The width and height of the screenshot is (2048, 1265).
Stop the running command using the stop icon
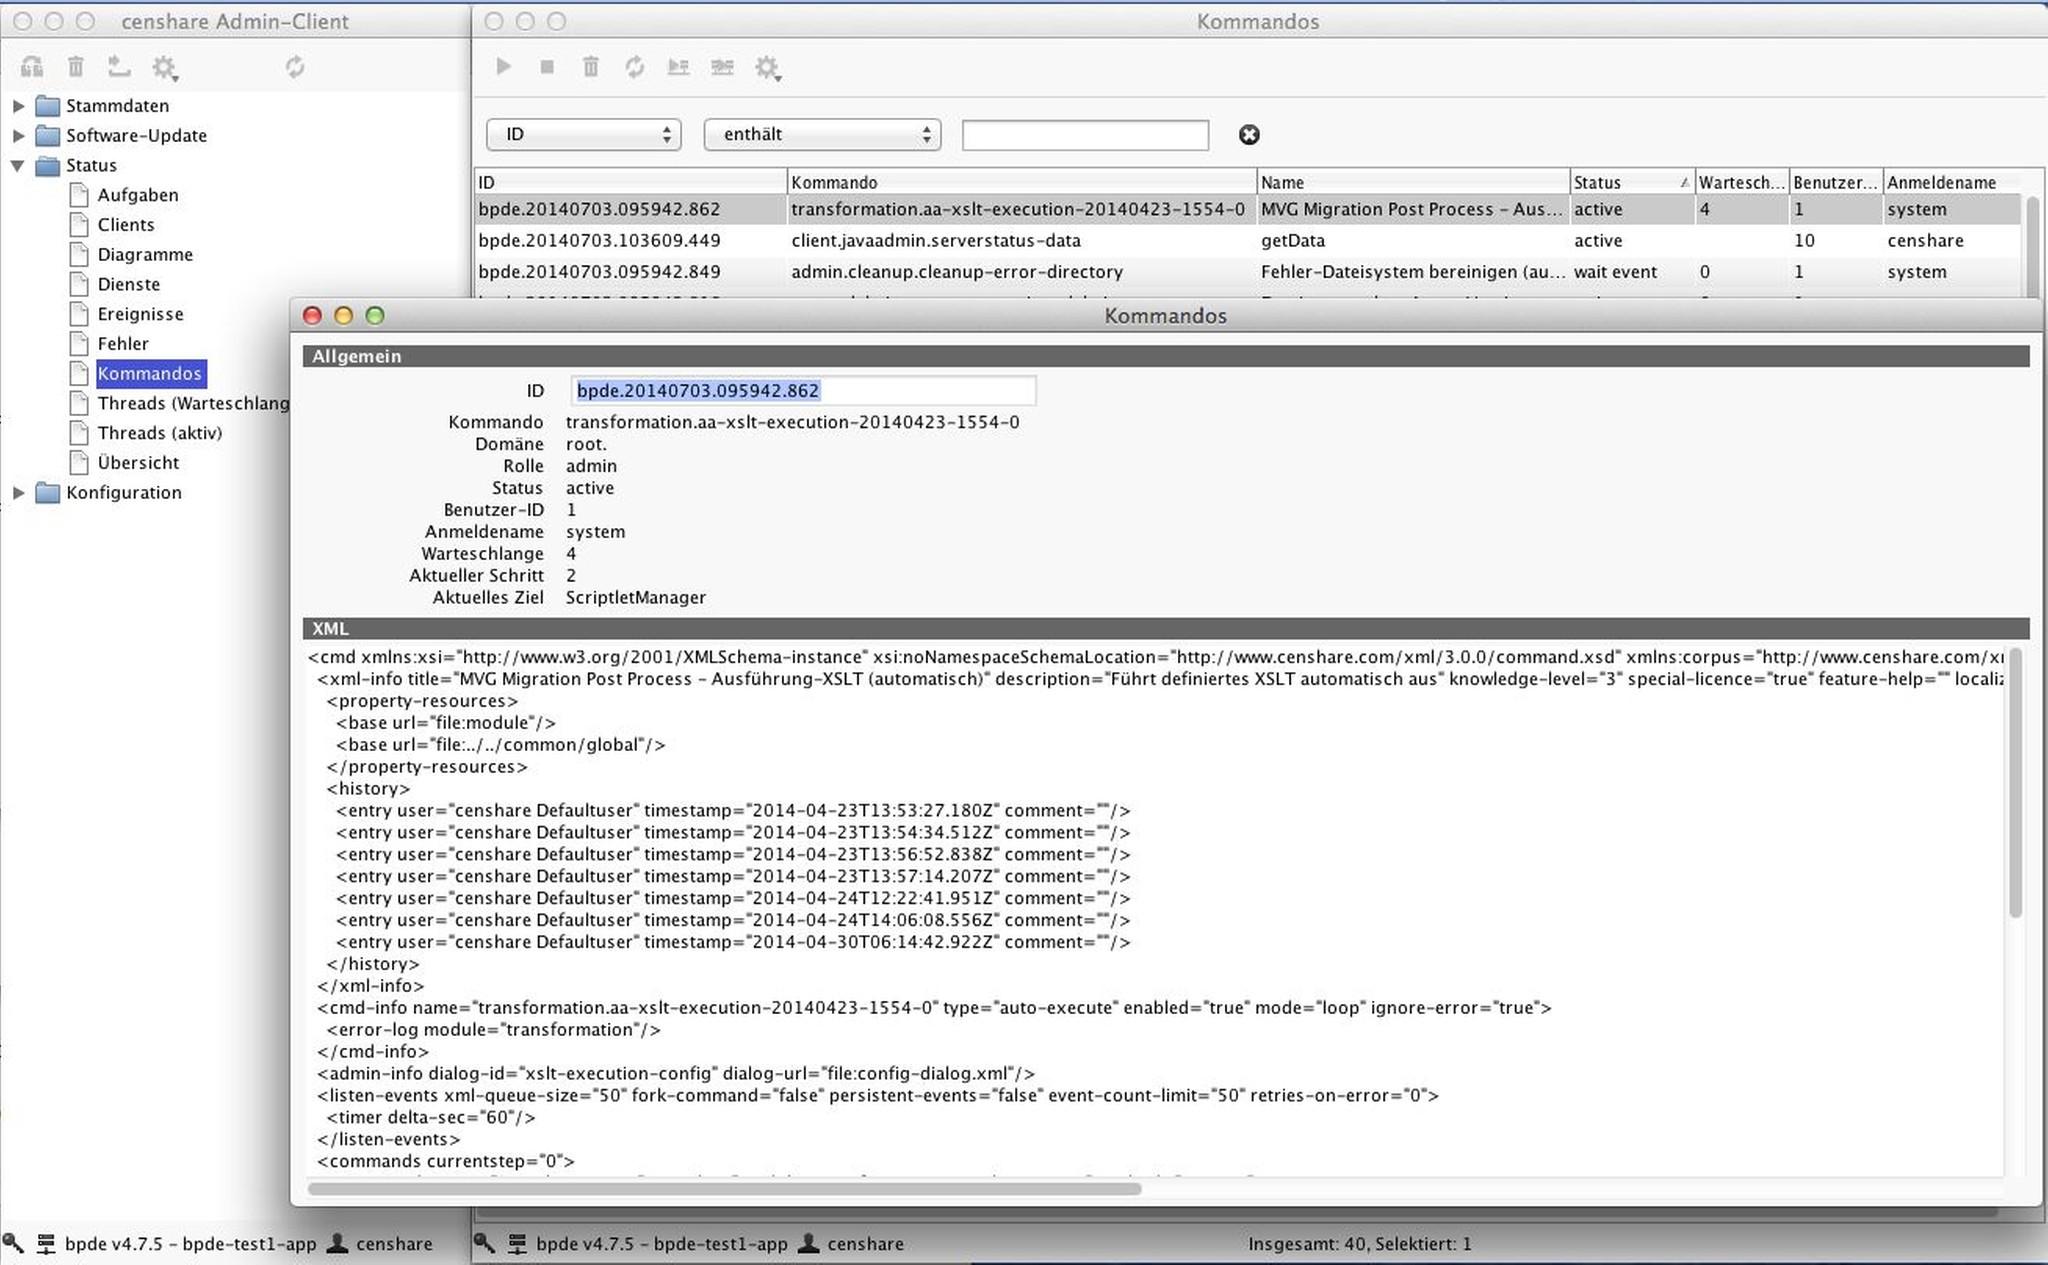tap(546, 66)
